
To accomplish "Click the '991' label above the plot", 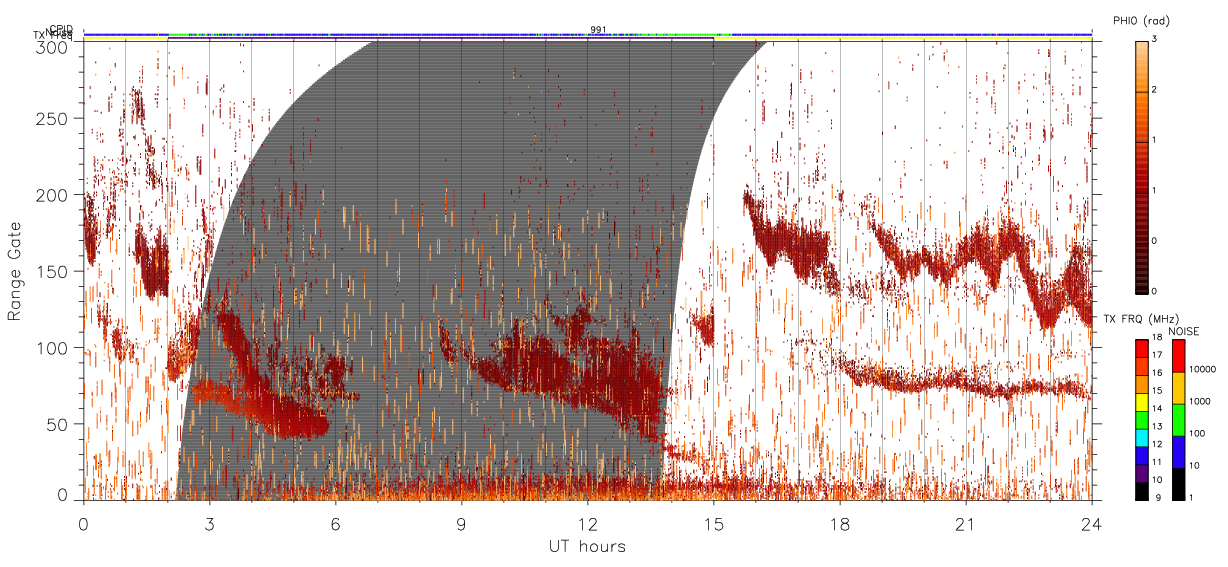I will coord(597,30).
